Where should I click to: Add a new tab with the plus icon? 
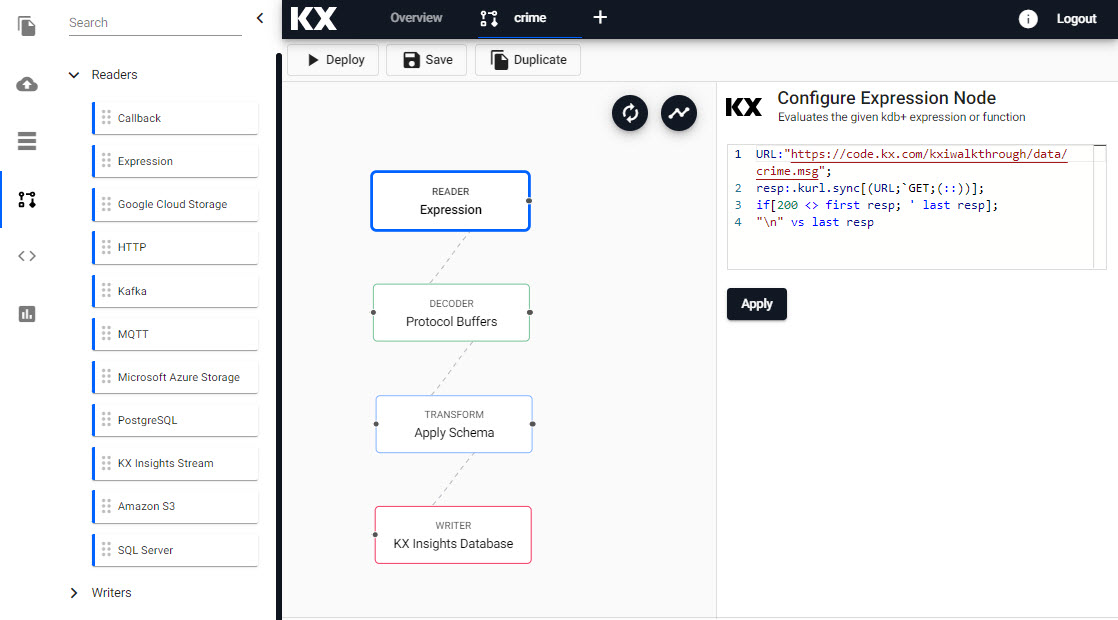[x=600, y=17]
